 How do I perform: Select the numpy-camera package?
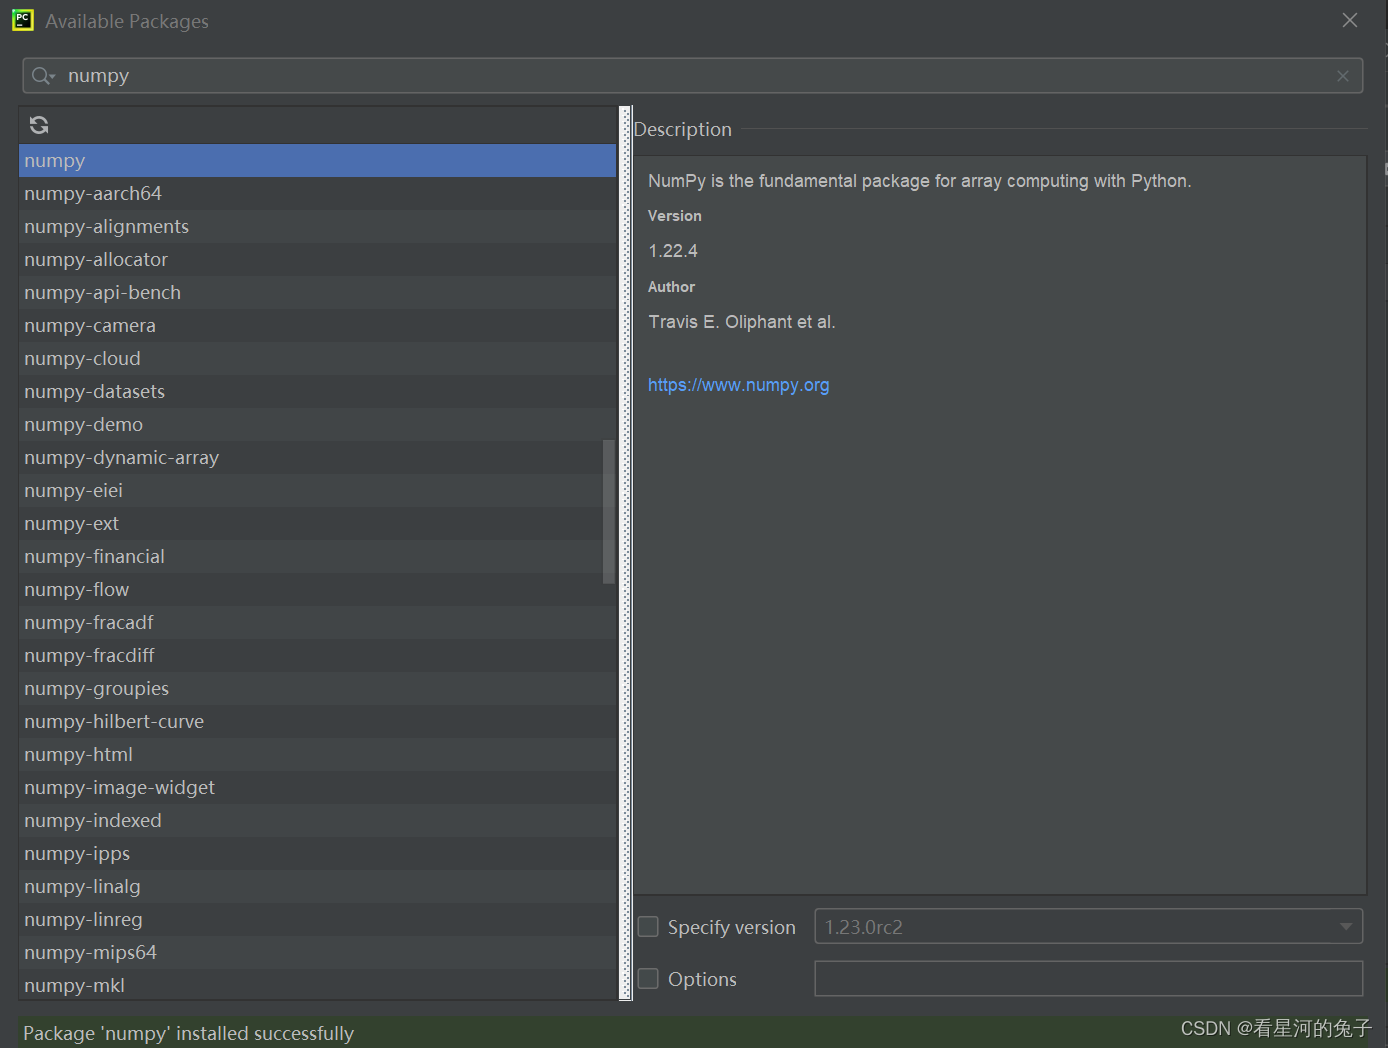(318, 326)
